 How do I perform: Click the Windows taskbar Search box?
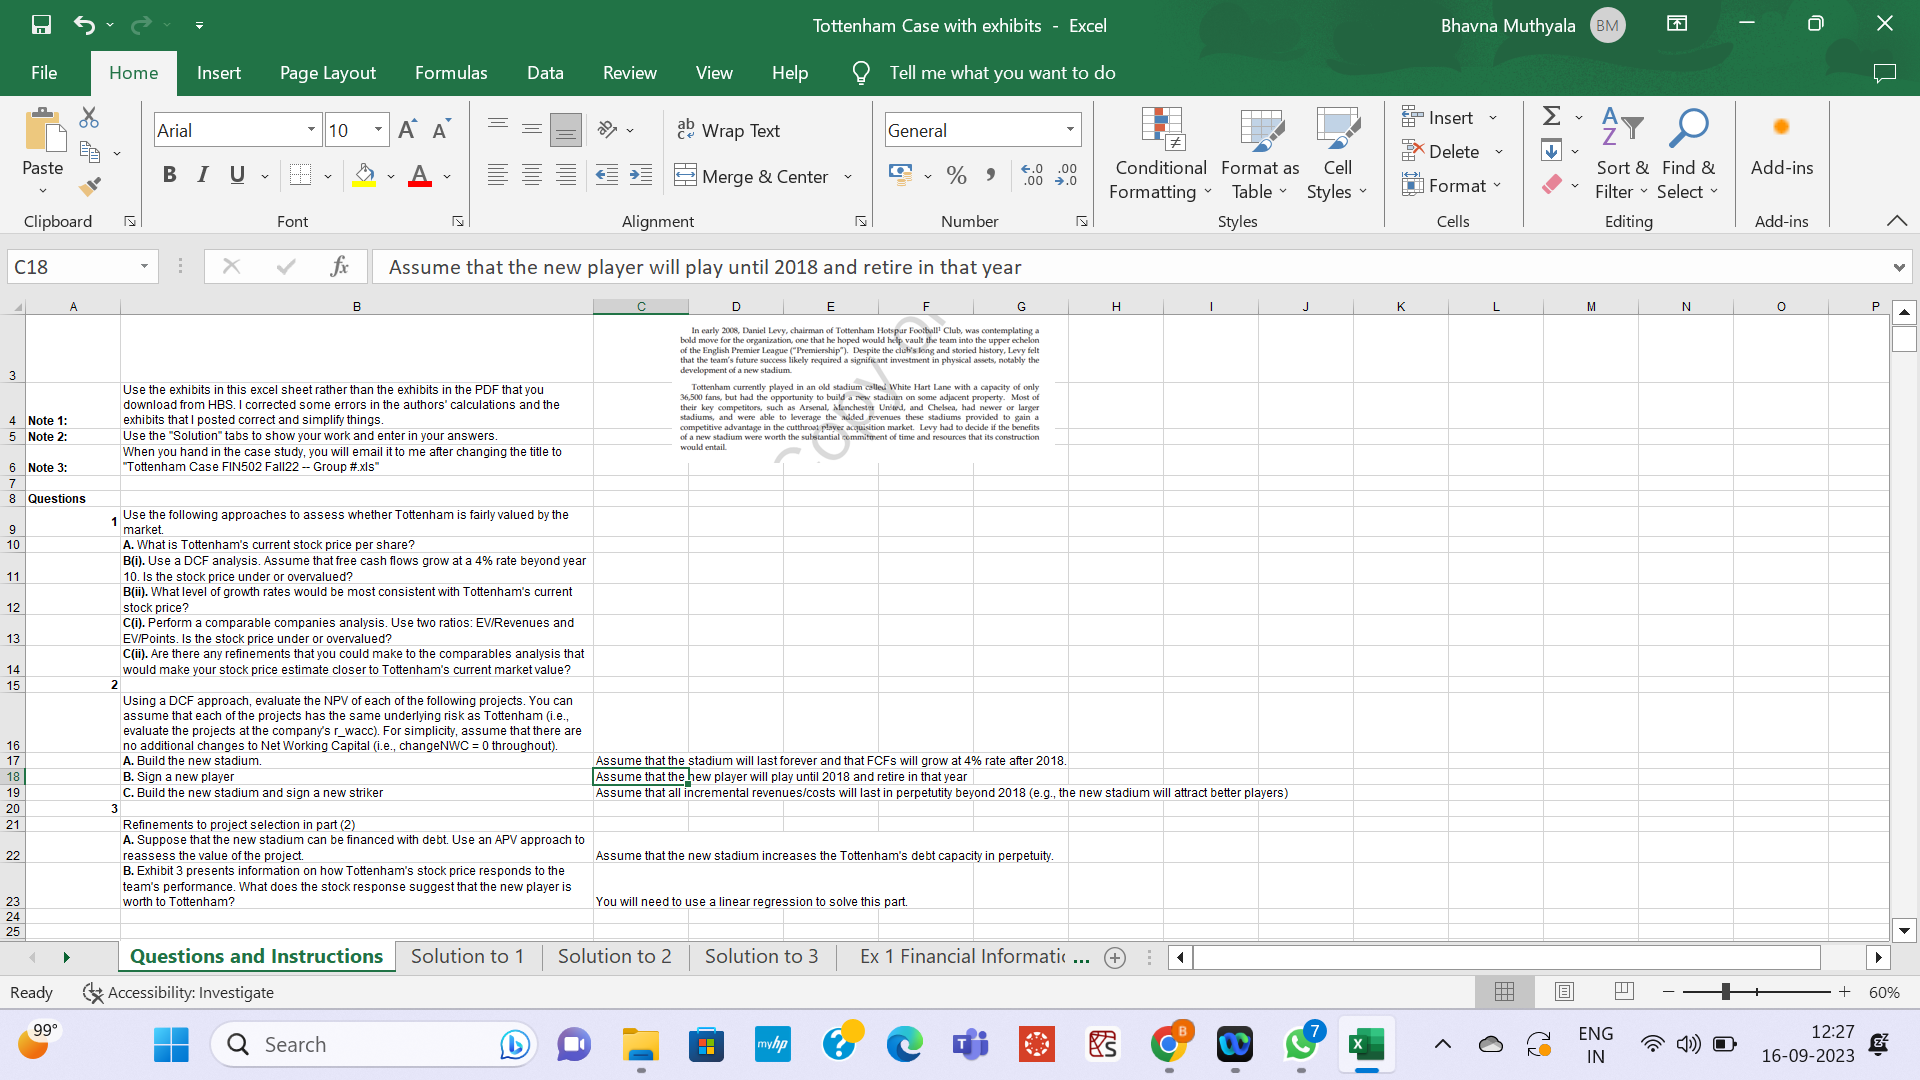pyautogui.click(x=374, y=1045)
